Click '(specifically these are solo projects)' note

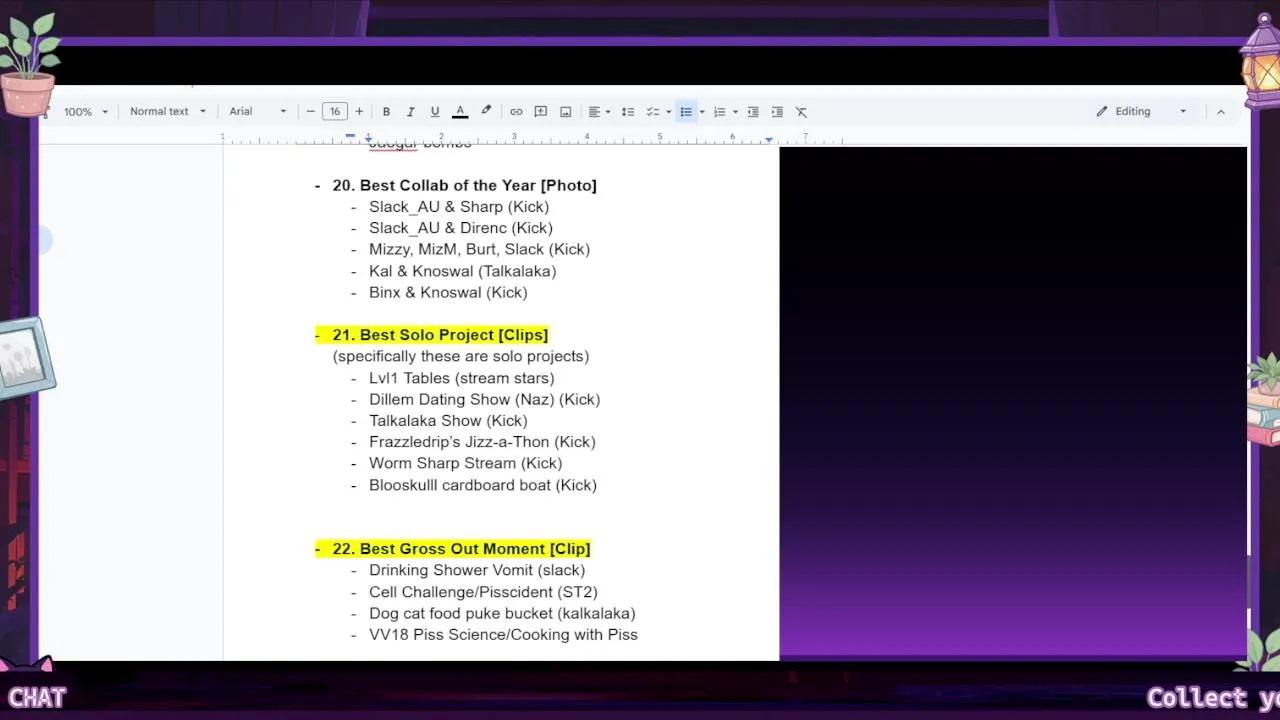(461, 356)
